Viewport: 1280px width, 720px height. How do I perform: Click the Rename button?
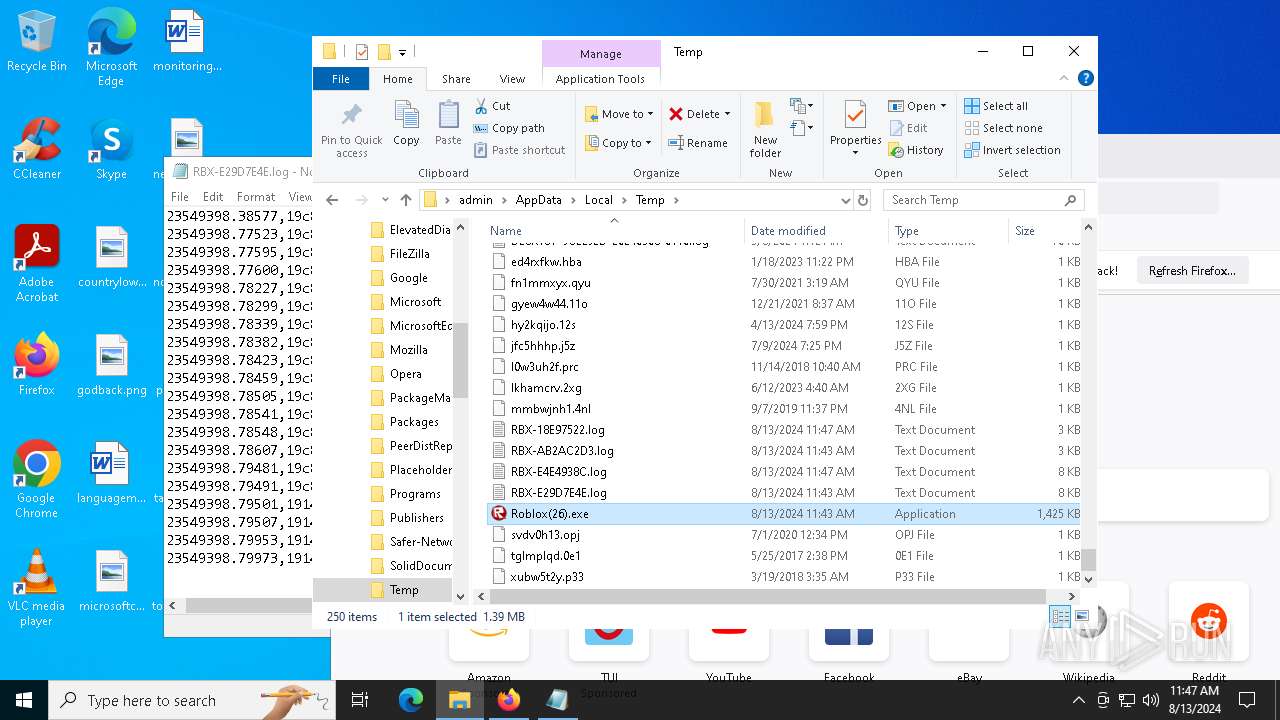point(698,143)
